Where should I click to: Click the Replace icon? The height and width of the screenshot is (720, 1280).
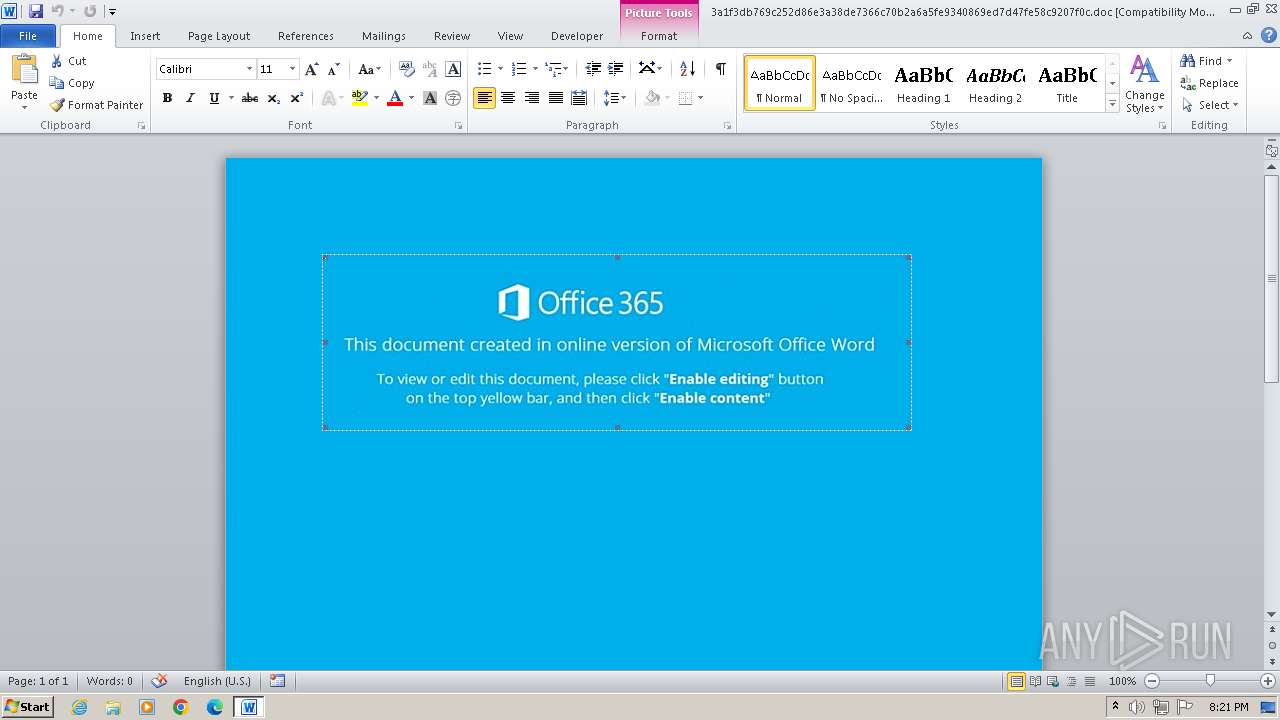pos(1188,83)
